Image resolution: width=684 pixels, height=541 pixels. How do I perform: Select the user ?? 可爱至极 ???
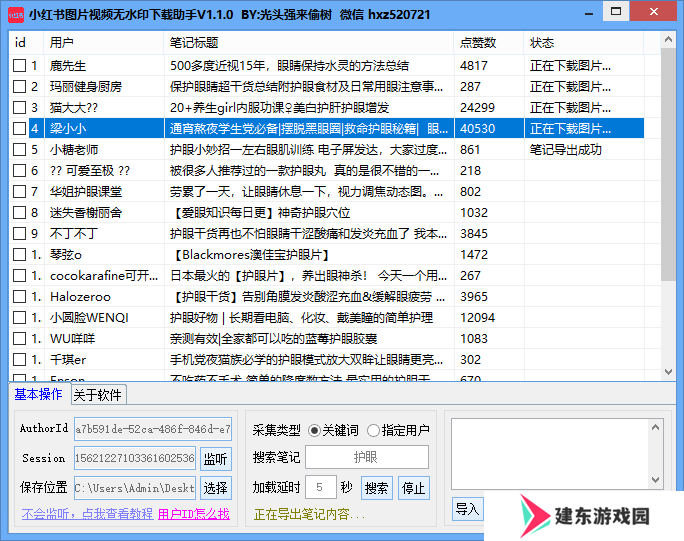90,171
